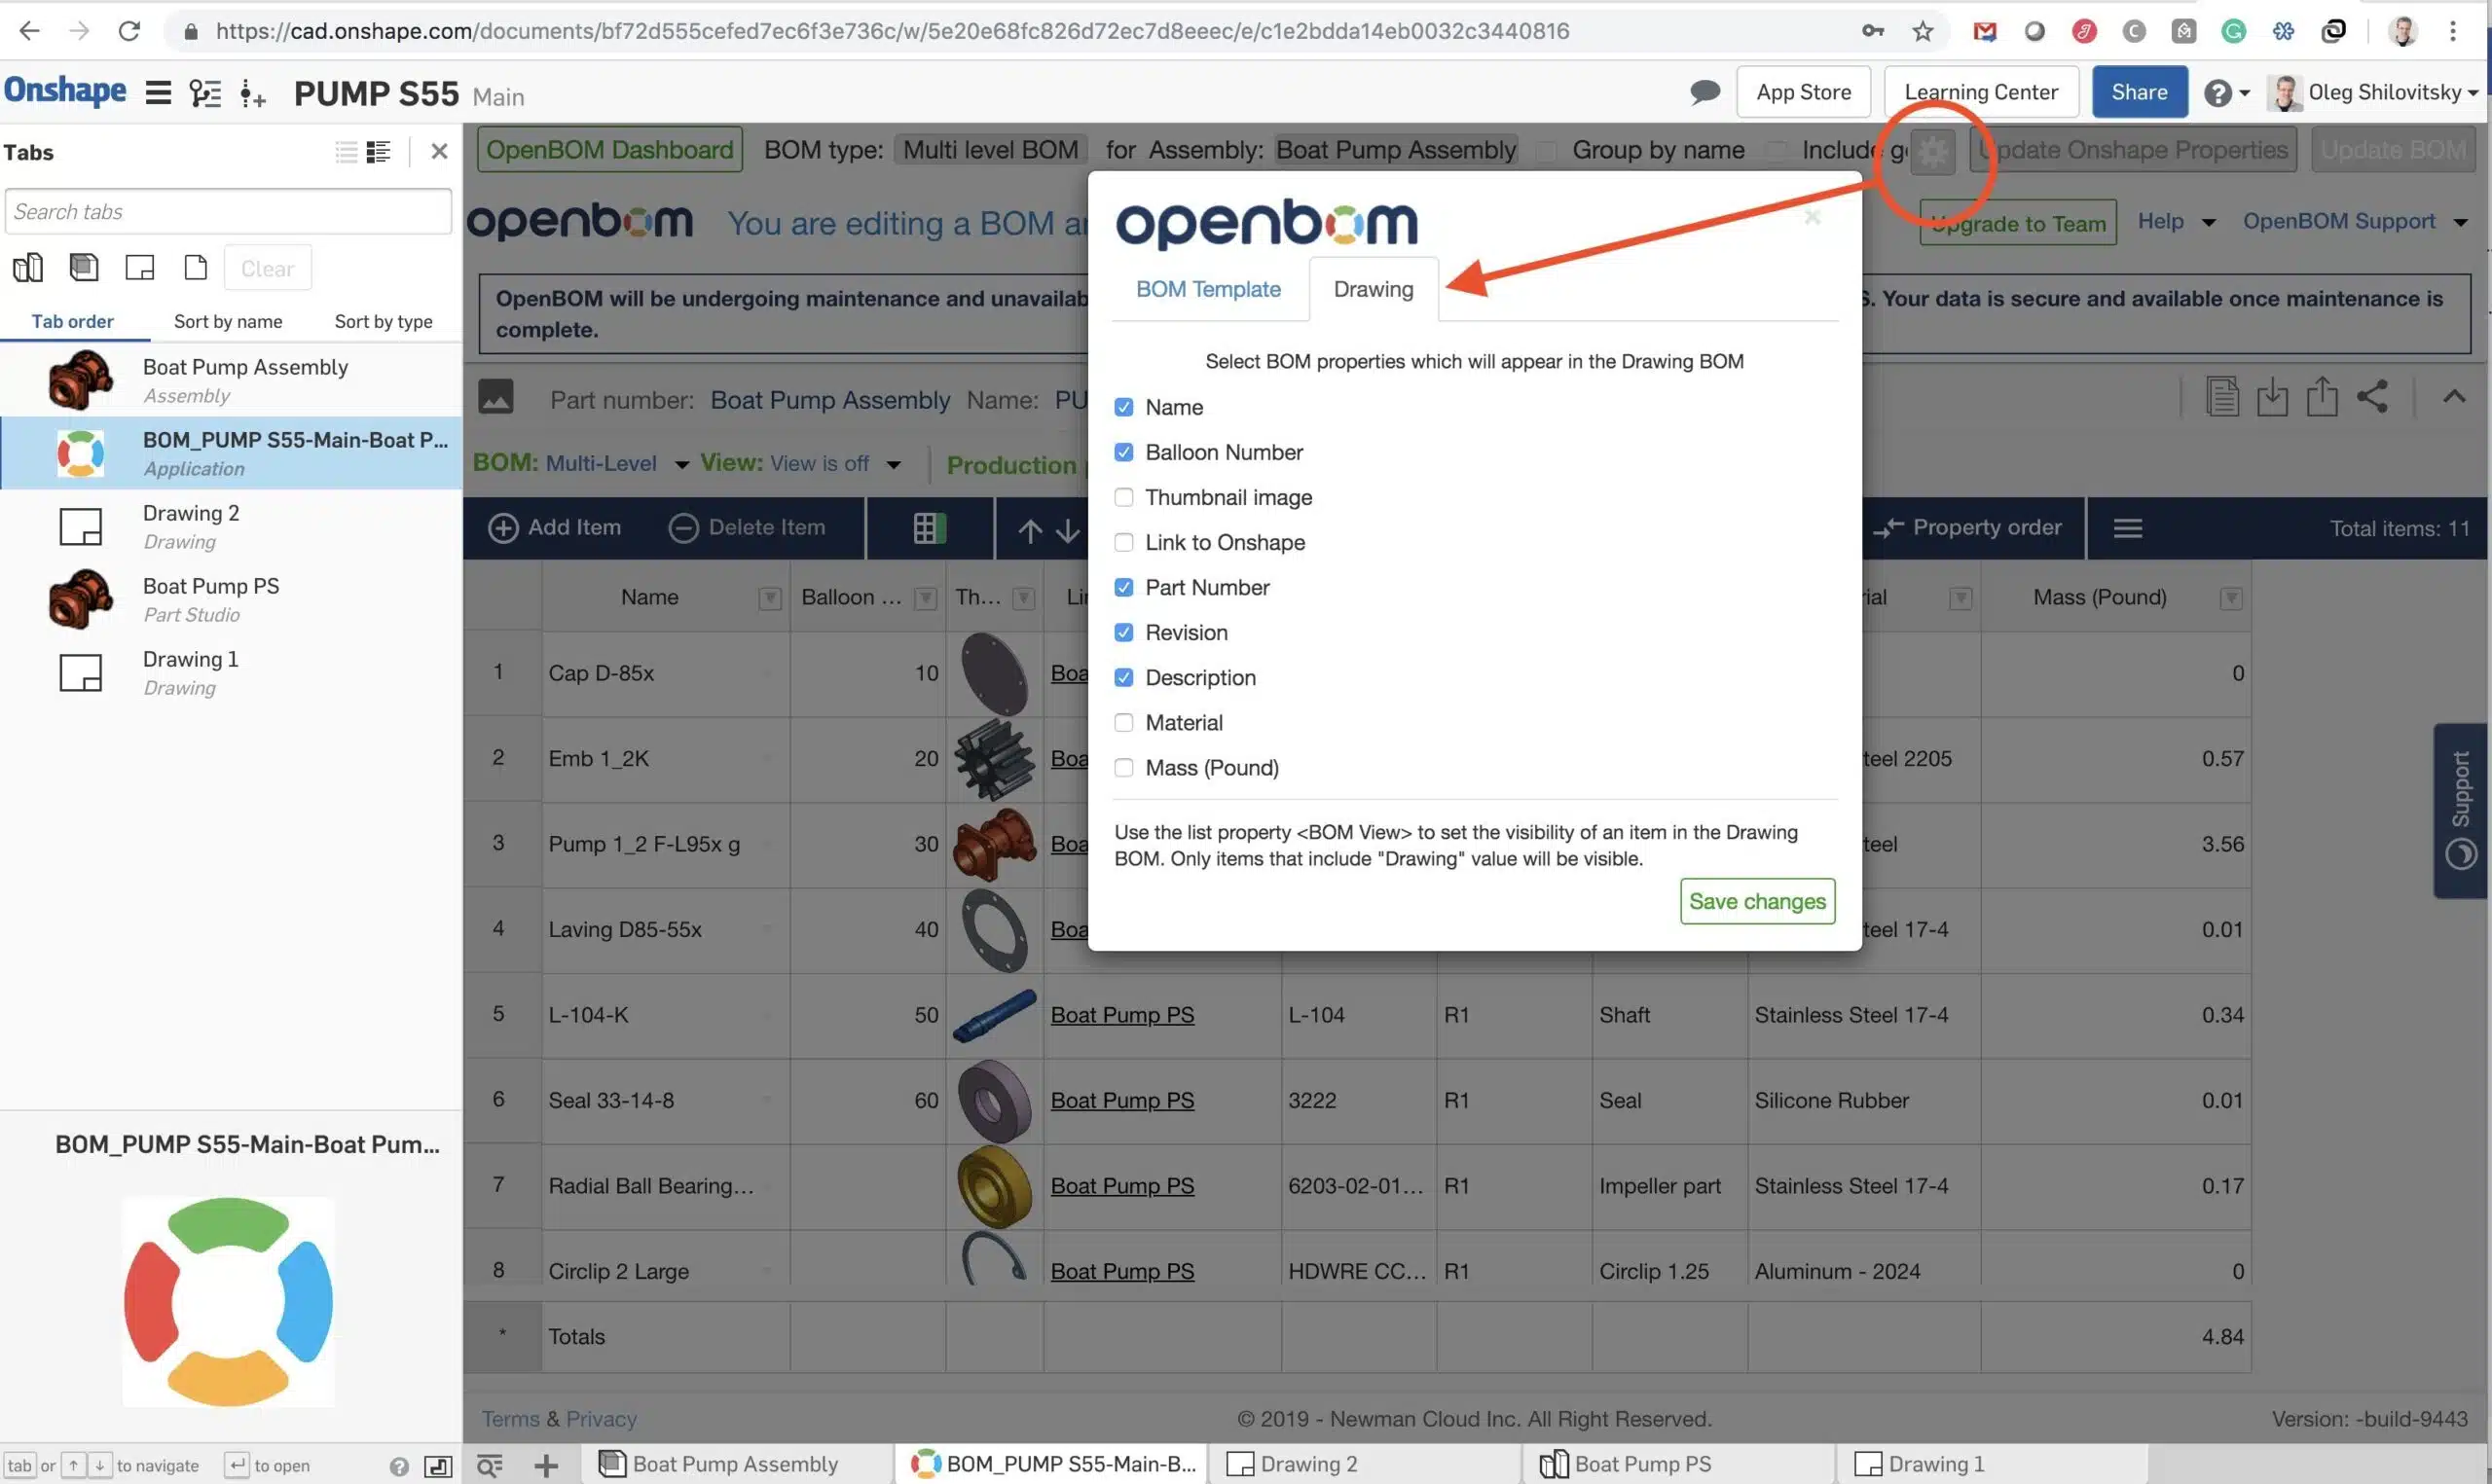Switch tabs panel to simple list view

coord(346,152)
